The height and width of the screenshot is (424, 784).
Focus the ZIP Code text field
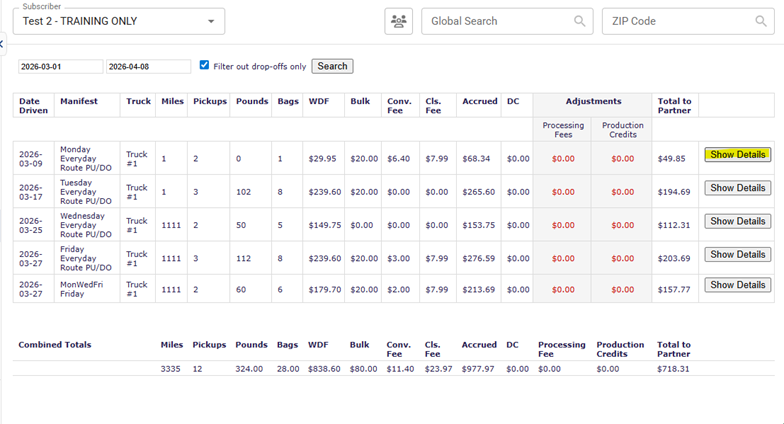676,21
